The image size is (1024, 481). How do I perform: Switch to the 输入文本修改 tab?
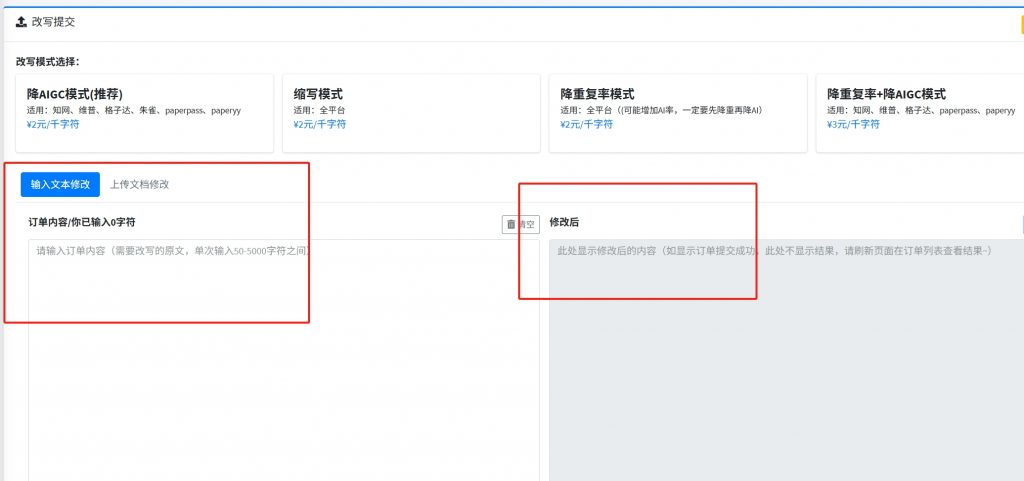pos(60,184)
